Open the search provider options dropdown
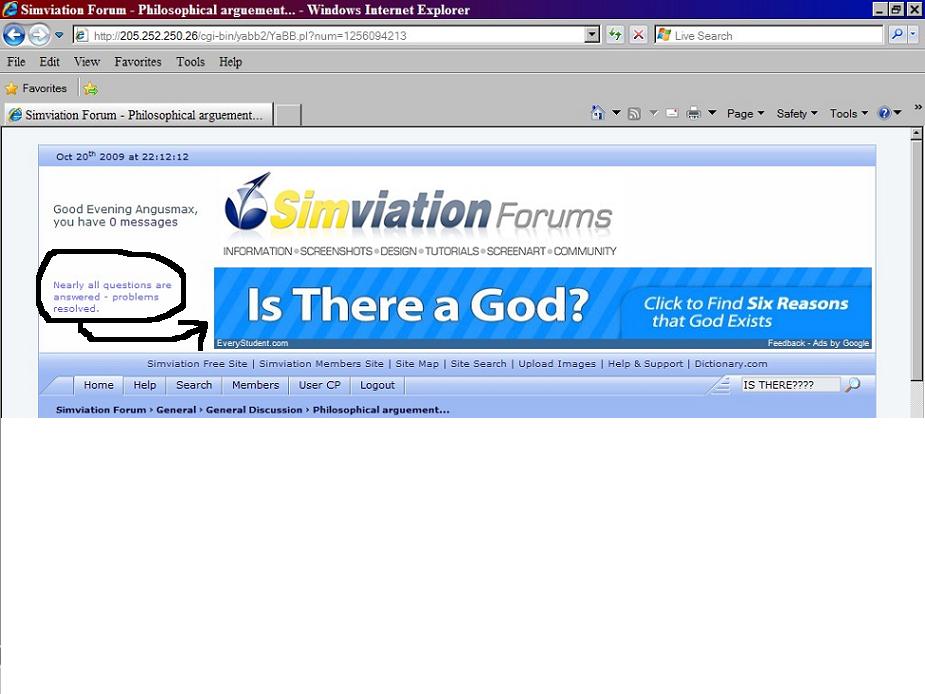The height and width of the screenshot is (694, 925). tap(913, 35)
